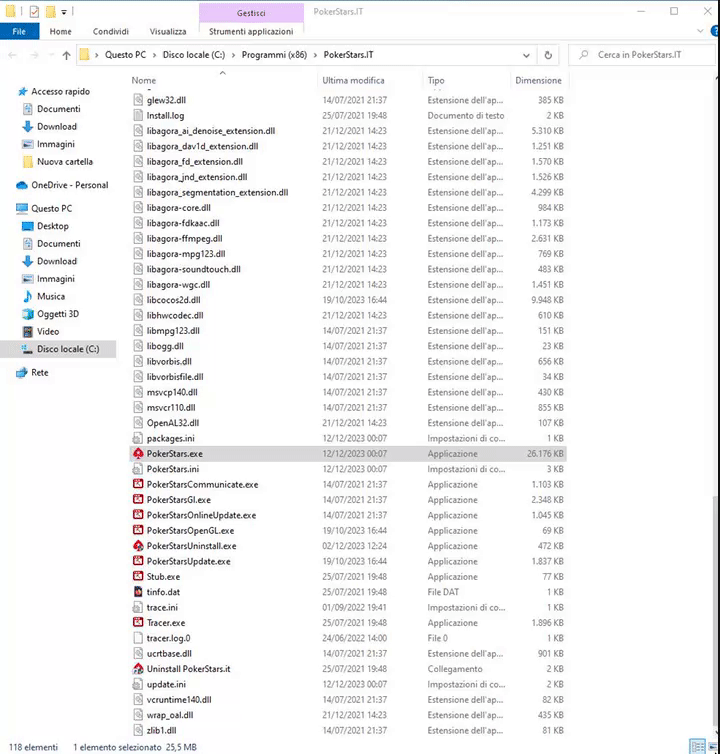Screen dimensions: 720x754
Task: Select libagora_ai_denoise_extension.dll file
Action: point(211,131)
